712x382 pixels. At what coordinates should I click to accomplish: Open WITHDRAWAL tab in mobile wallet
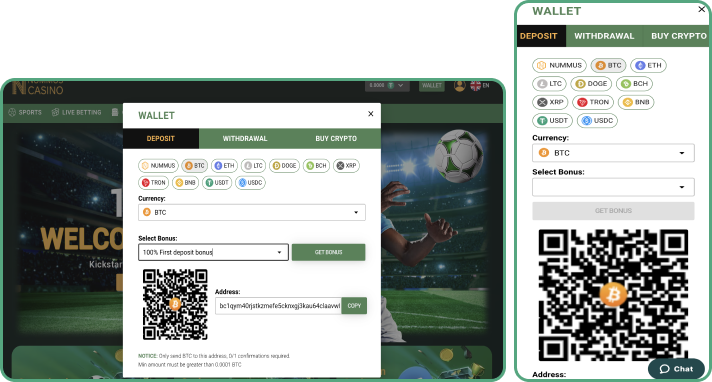pos(604,36)
